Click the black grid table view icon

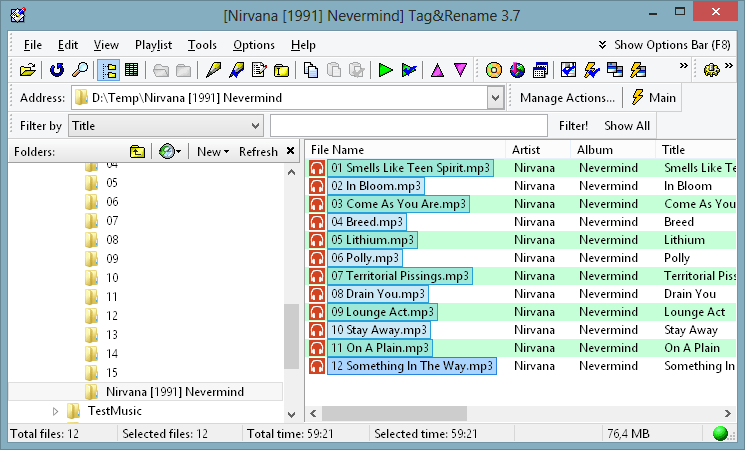point(132,70)
